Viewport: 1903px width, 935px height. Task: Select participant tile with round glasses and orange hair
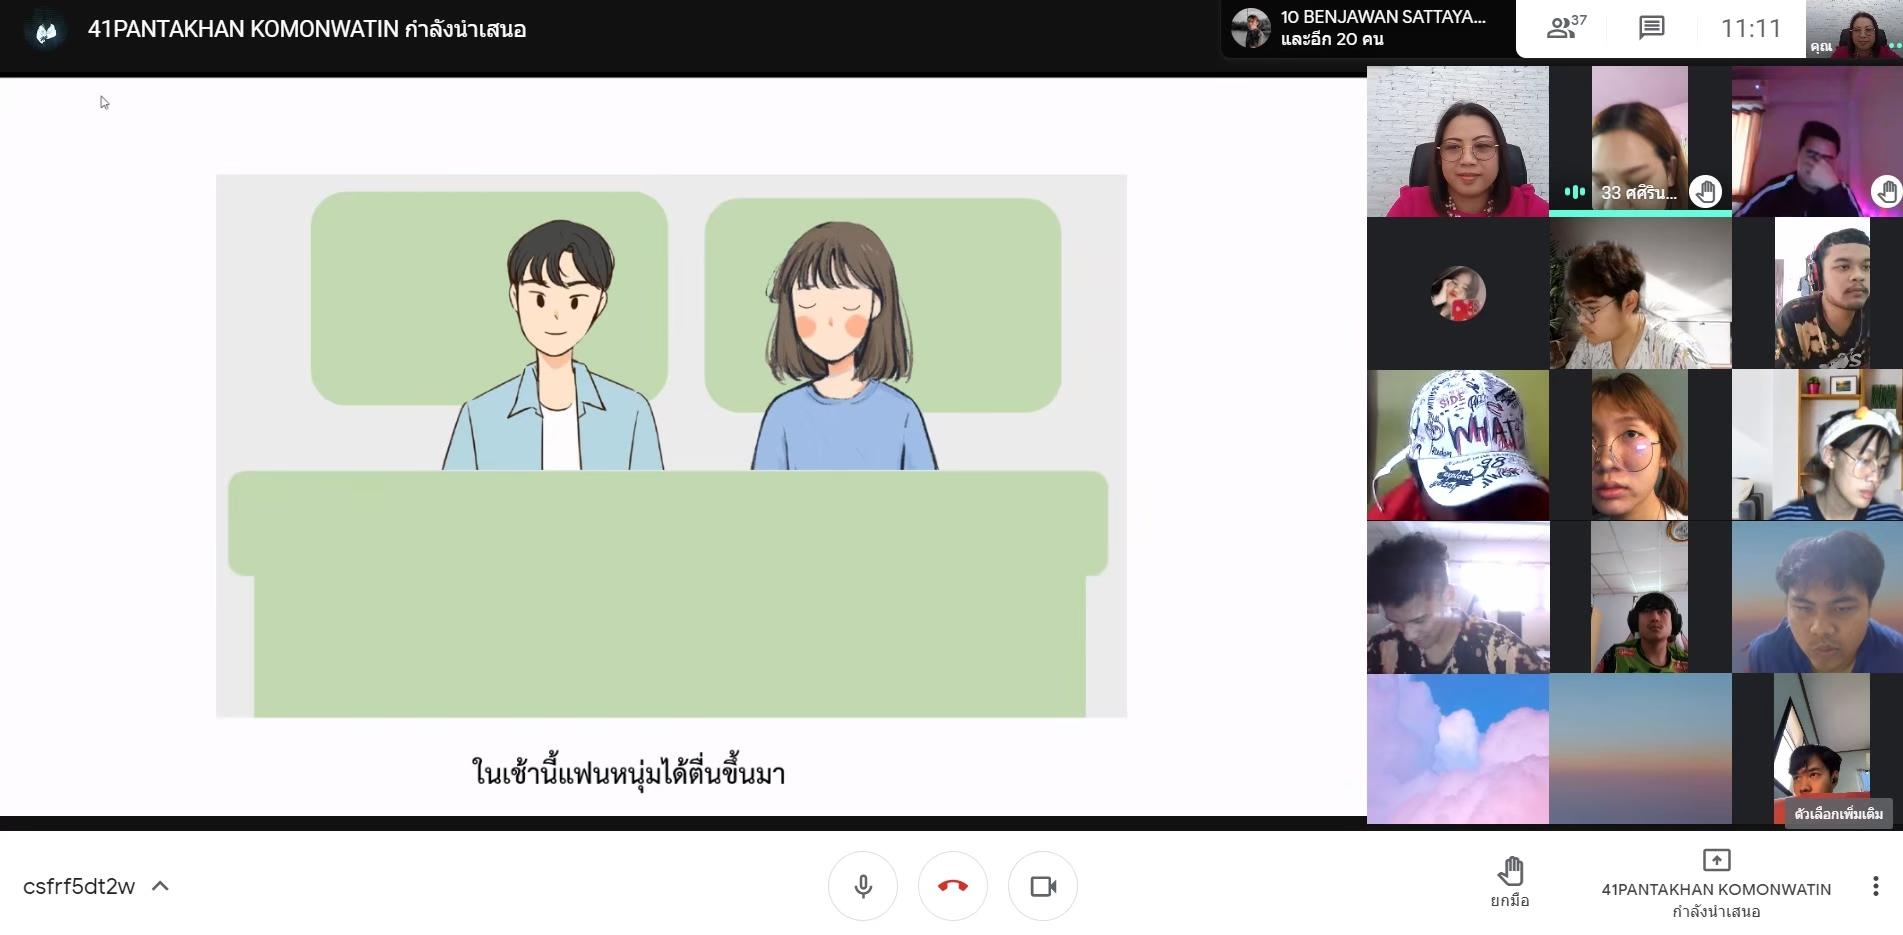pyautogui.click(x=1640, y=446)
